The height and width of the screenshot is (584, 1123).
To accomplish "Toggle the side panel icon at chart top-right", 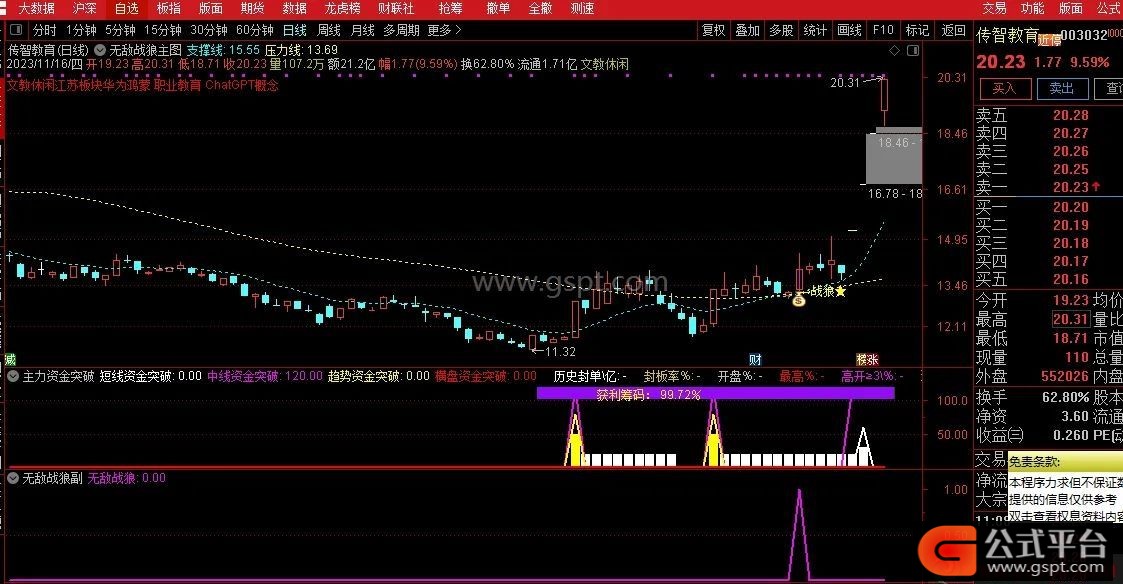I will click(x=912, y=50).
